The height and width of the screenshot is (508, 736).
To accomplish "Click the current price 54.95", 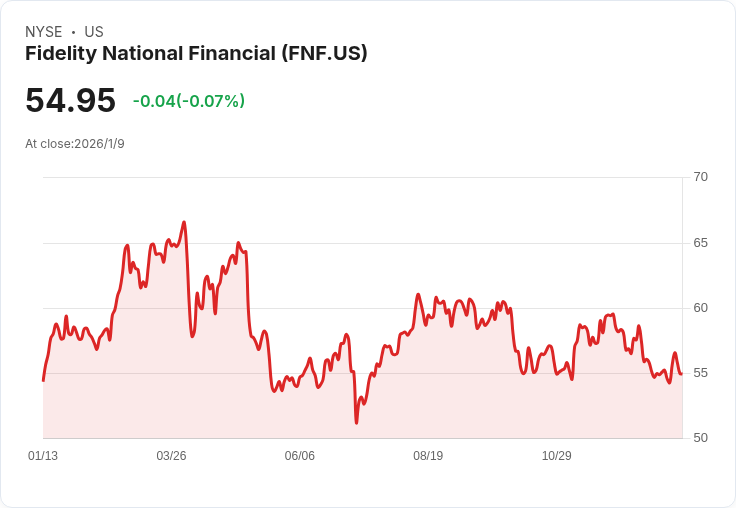I will pyautogui.click(x=70, y=101).
